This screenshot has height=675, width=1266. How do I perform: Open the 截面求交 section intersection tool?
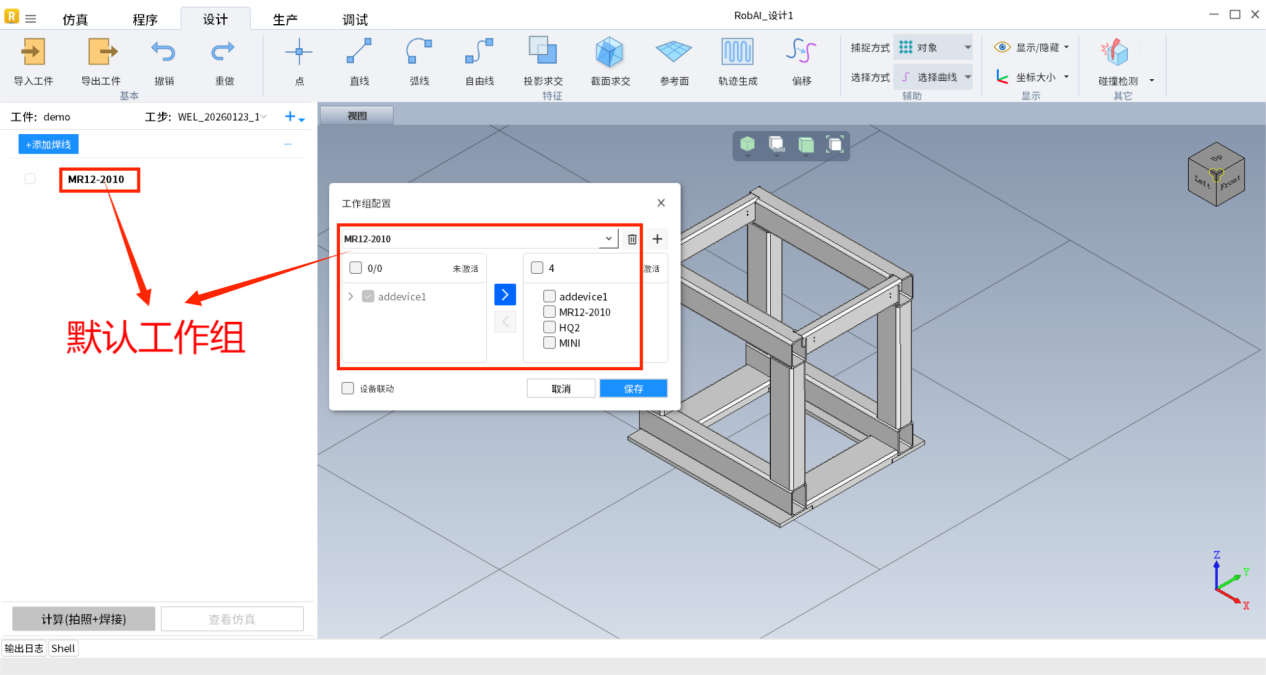pyautogui.click(x=610, y=52)
